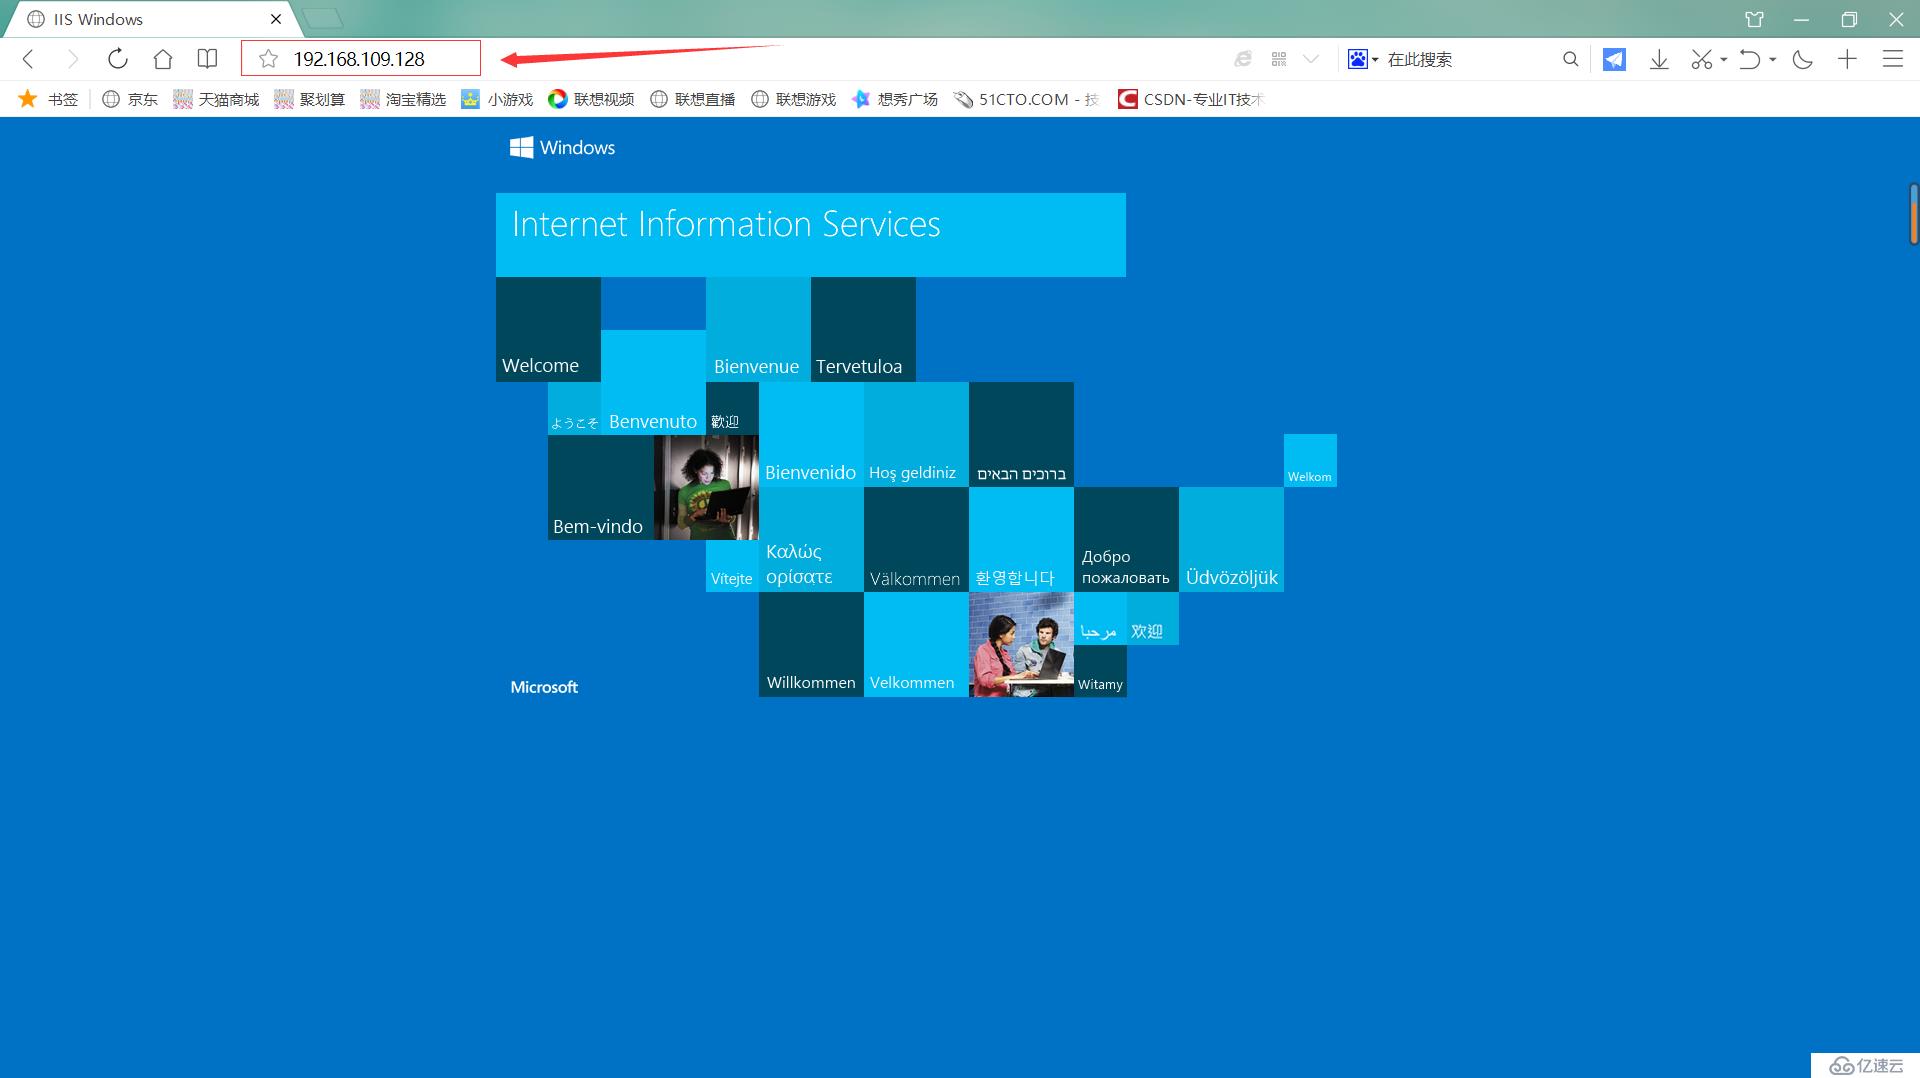
Task: Open the 书签 bookmarks star
Action: tap(48, 99)
